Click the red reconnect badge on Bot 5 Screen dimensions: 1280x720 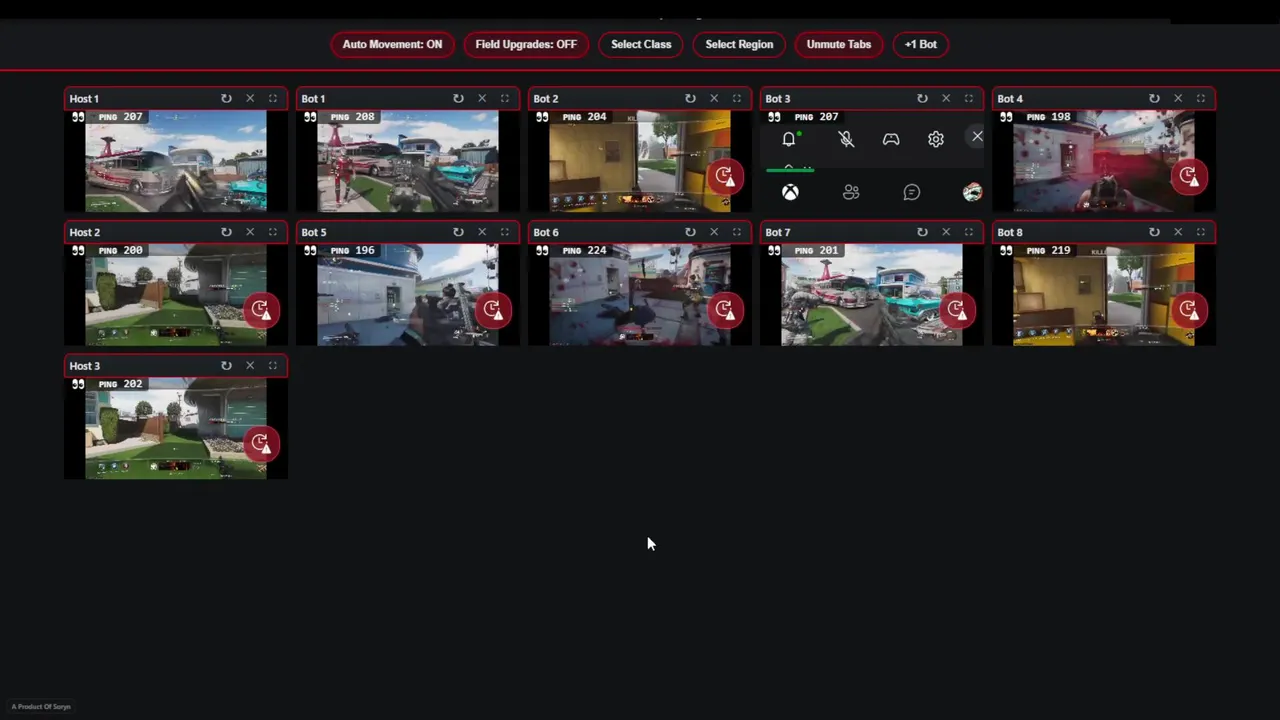[x=492, y=310]
